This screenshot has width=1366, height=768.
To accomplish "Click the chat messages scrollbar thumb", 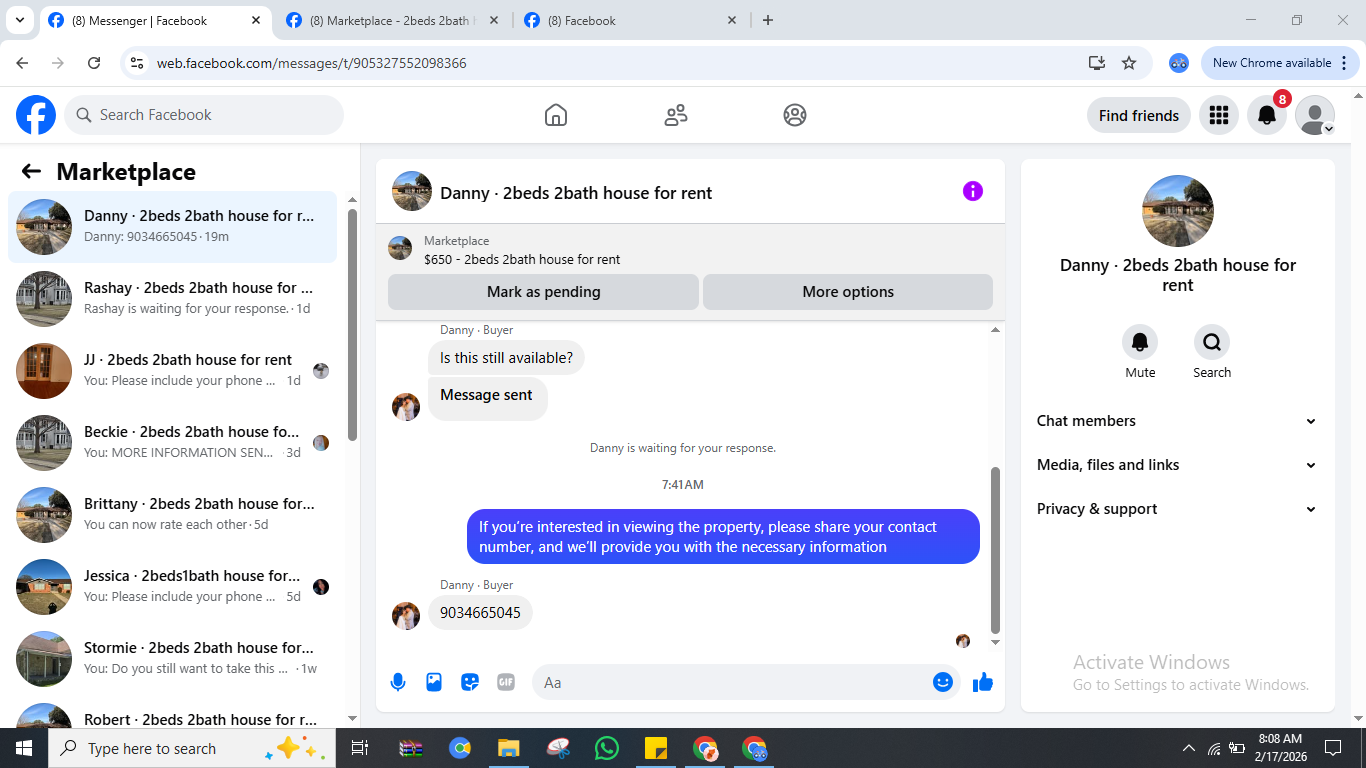I will pos(995,550).
